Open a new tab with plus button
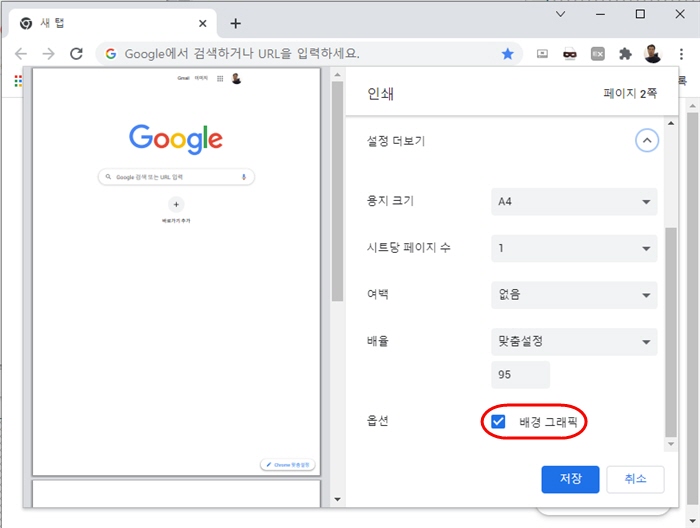 235,23
